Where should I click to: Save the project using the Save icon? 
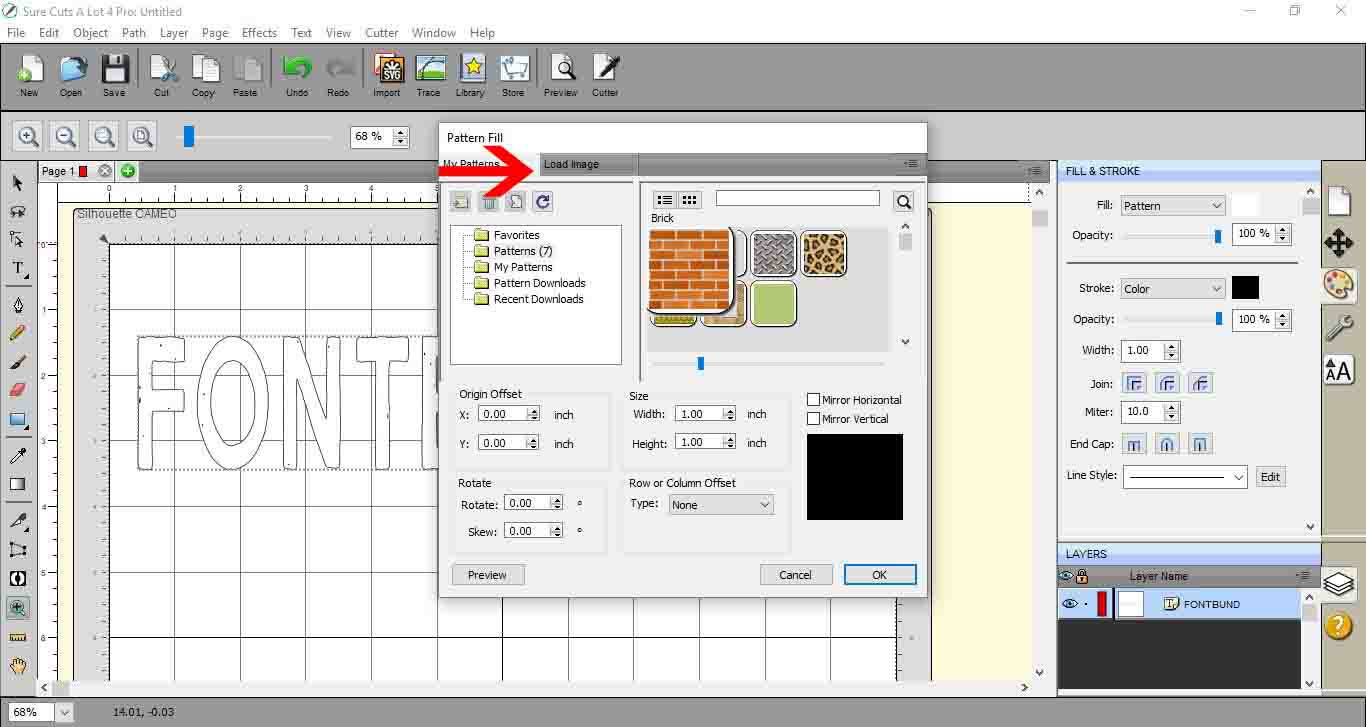coord(114,75)
